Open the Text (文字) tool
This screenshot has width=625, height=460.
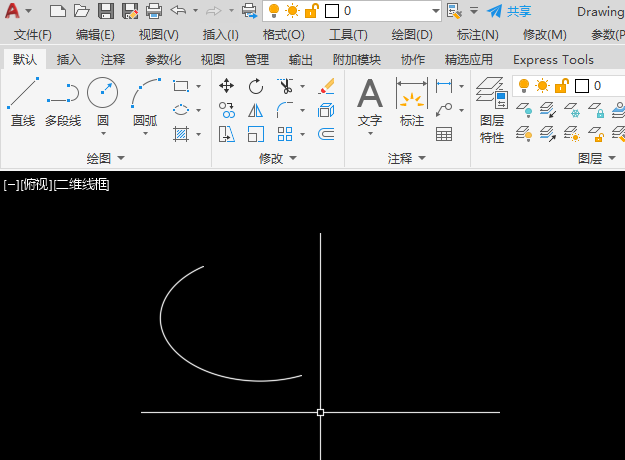[370, 102]
